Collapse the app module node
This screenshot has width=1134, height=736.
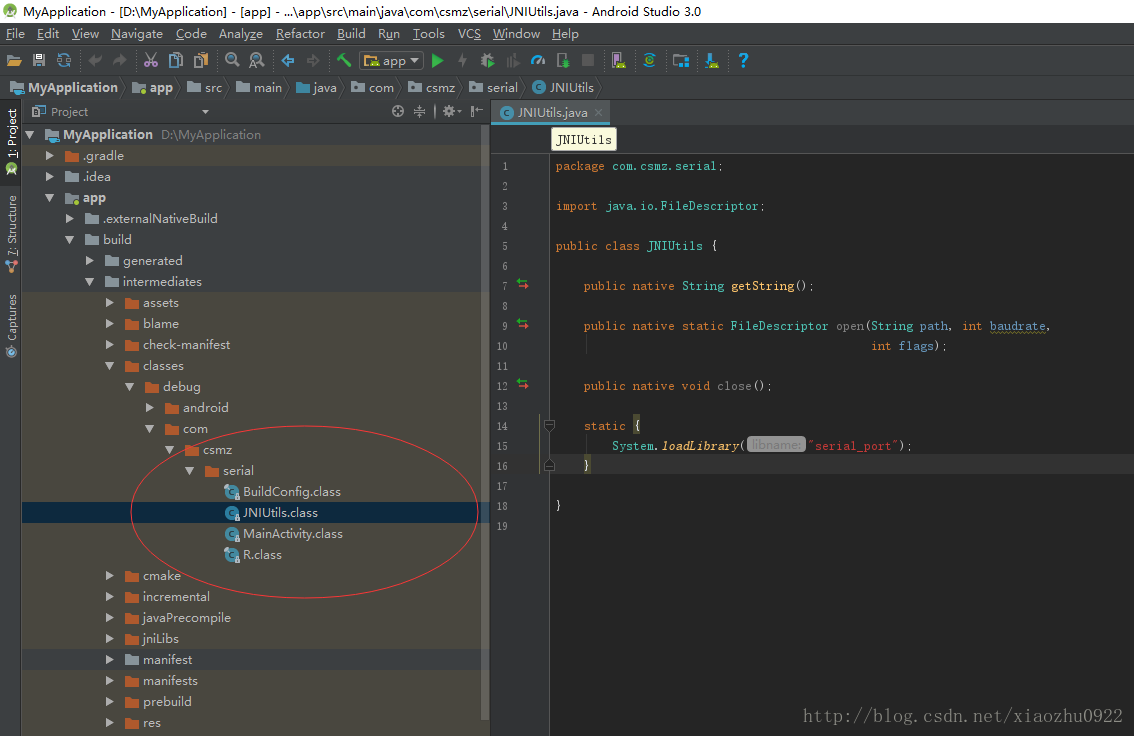(x=49, y=197)
